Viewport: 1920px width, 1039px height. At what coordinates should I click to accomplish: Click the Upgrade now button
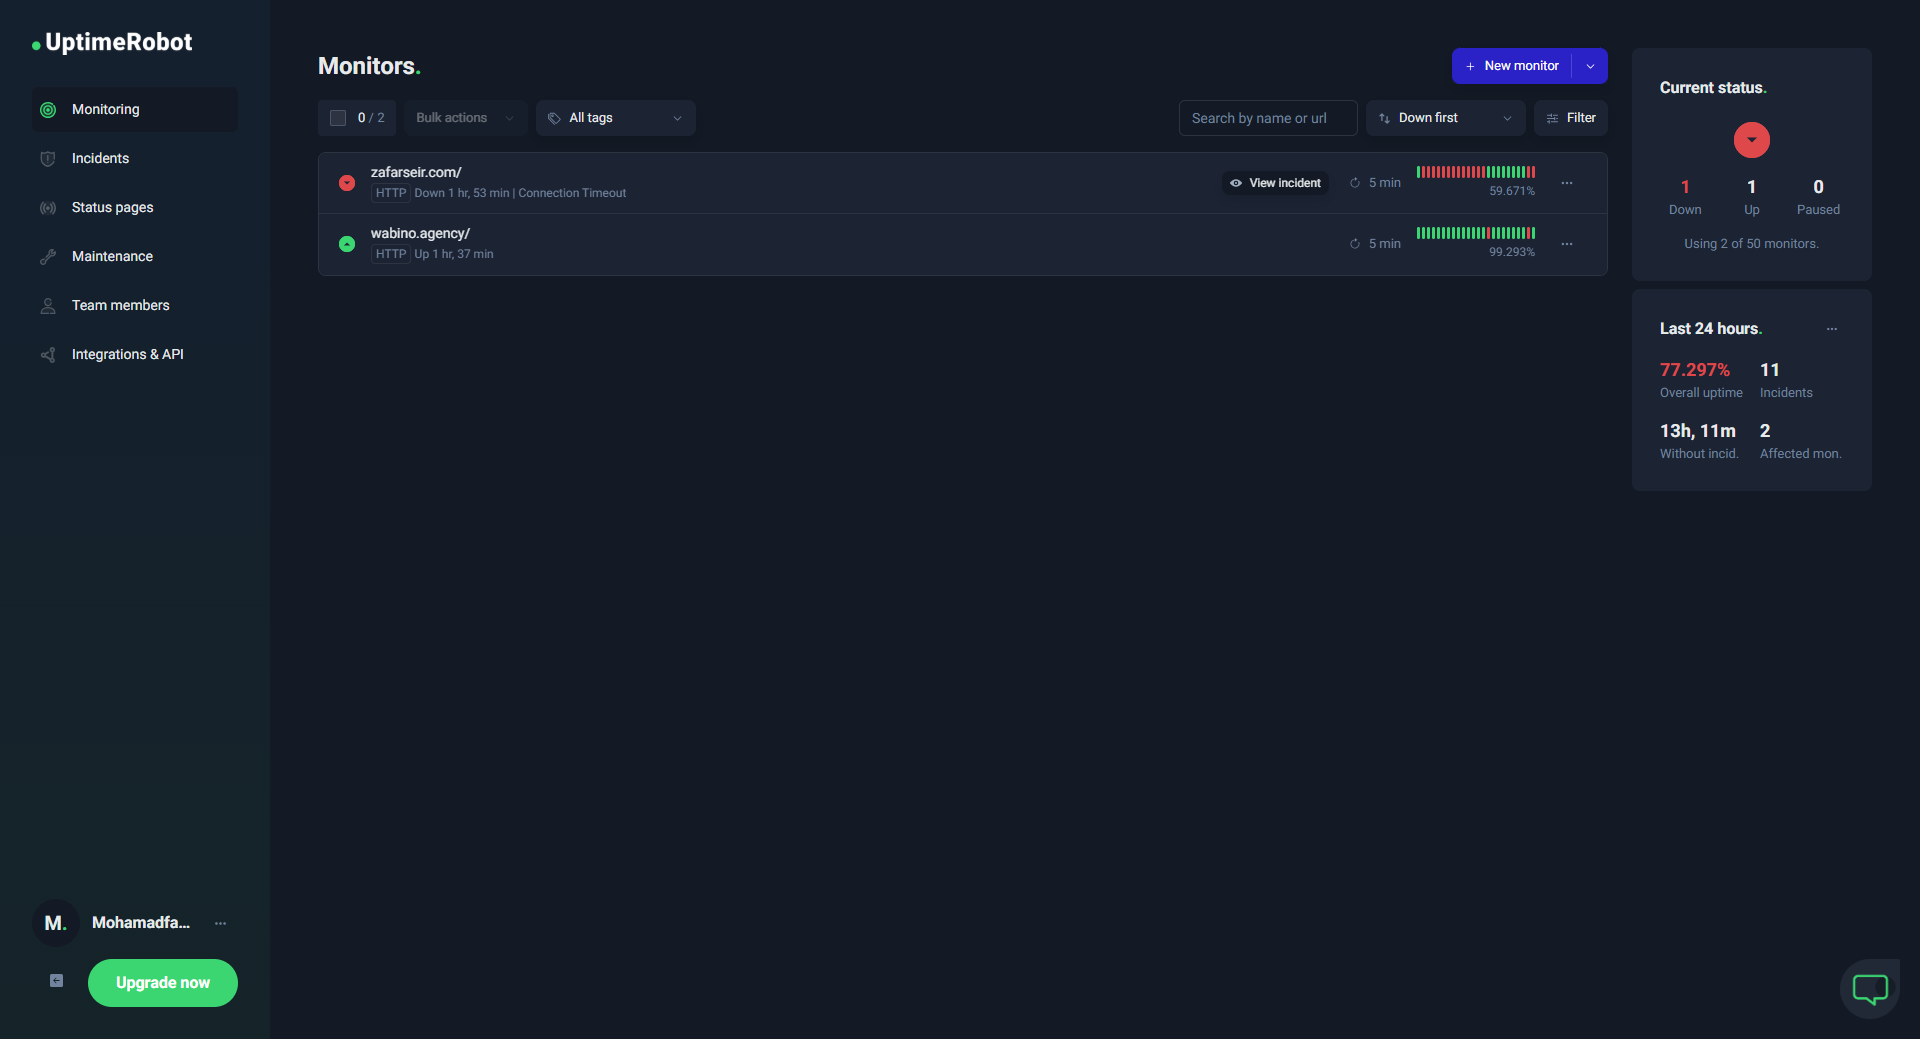[163, 983]
